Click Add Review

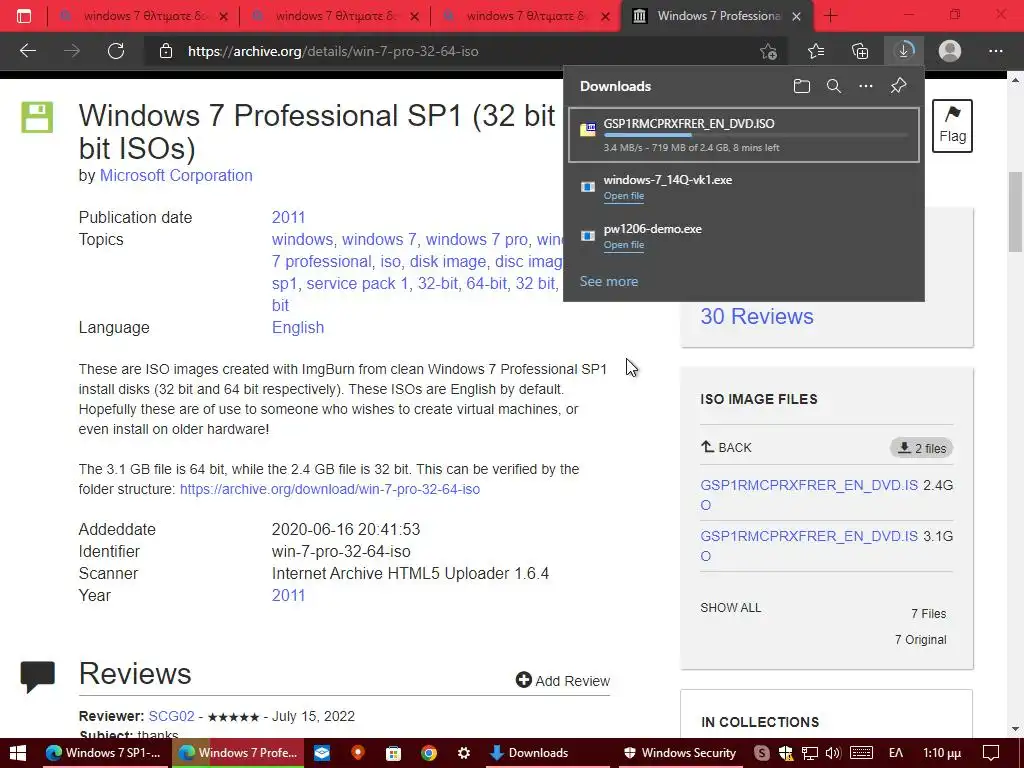563,680
